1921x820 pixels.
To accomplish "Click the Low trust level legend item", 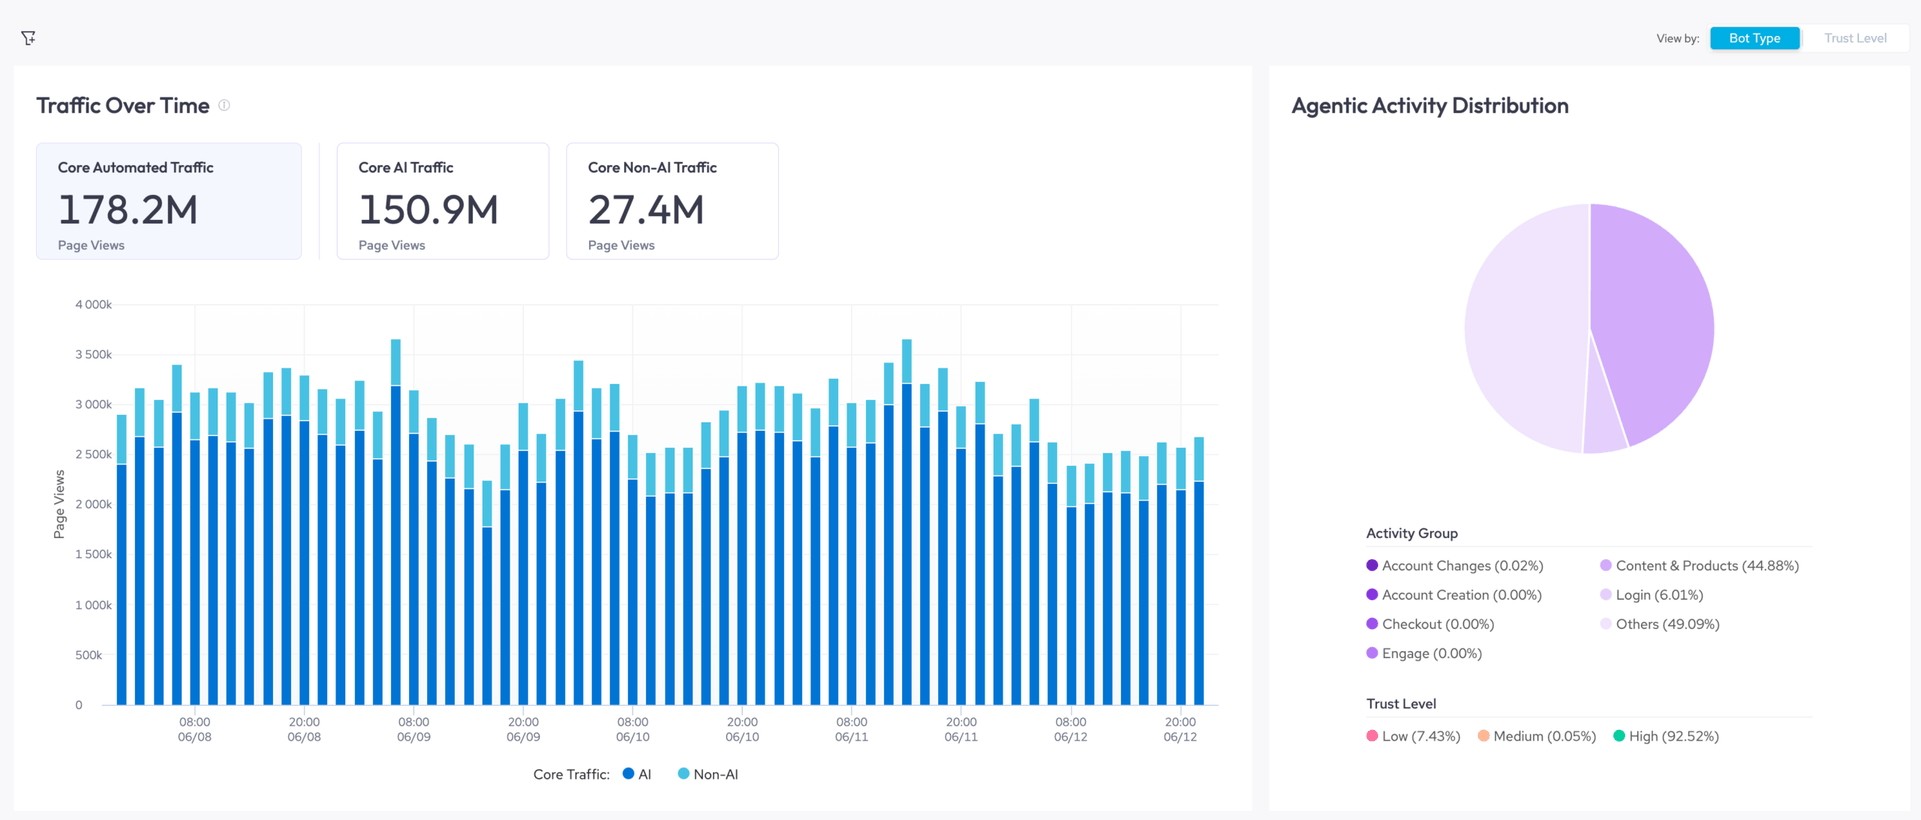I will click(x=1413, y=736).
